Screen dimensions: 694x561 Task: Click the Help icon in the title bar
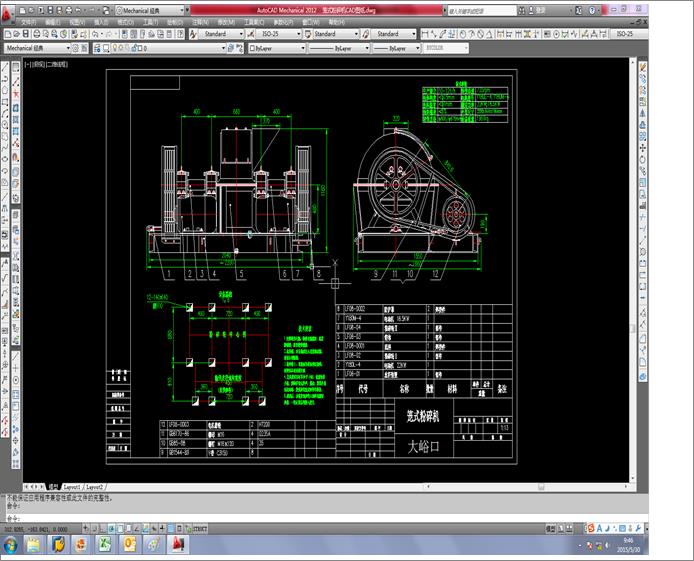coord(592,10)
